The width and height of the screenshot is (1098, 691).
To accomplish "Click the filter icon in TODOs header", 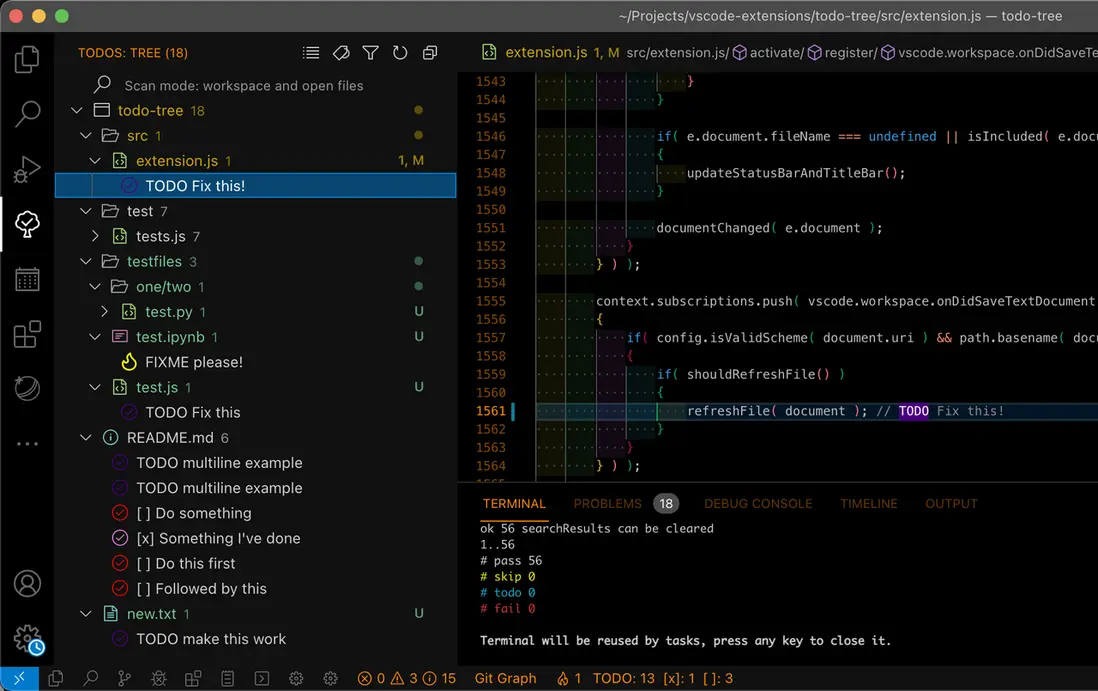I will click(370, 53).
